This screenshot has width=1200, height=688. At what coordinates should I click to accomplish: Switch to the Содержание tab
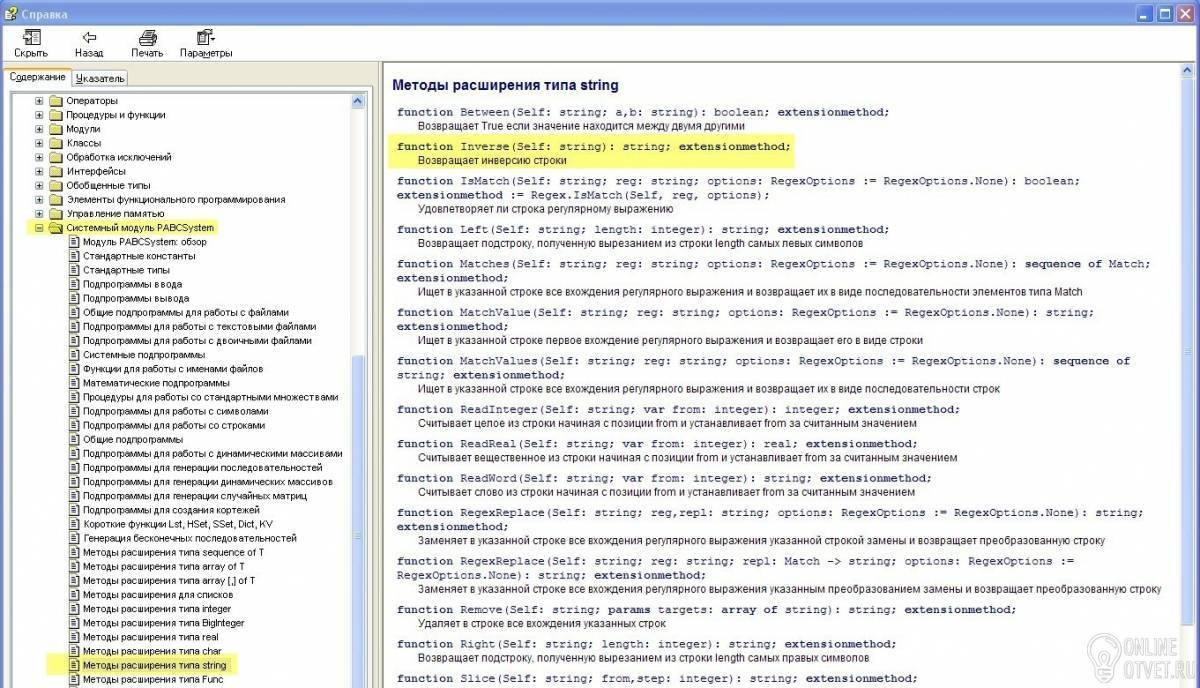point(38,77)
